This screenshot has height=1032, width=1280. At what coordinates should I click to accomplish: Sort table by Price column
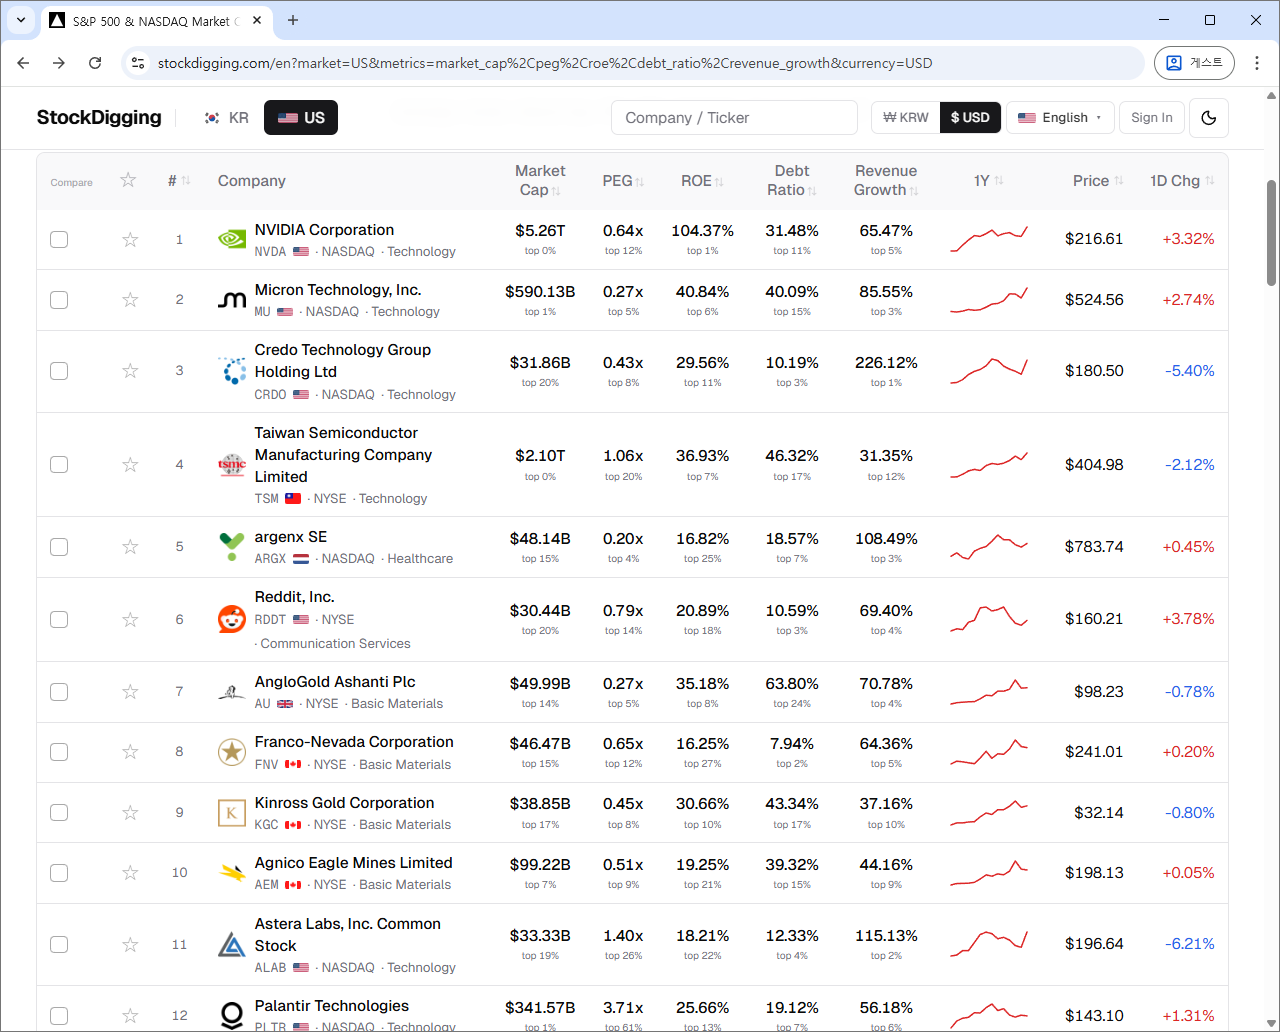[1098, 181]
